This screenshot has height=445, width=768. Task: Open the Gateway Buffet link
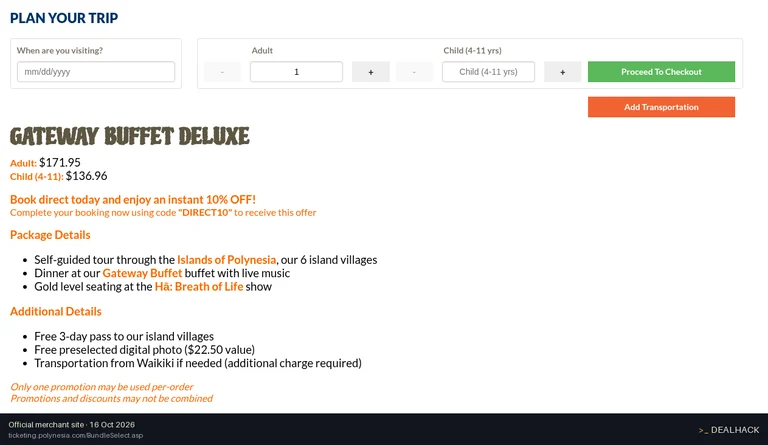pyautogui.click(x=142, y=273)
